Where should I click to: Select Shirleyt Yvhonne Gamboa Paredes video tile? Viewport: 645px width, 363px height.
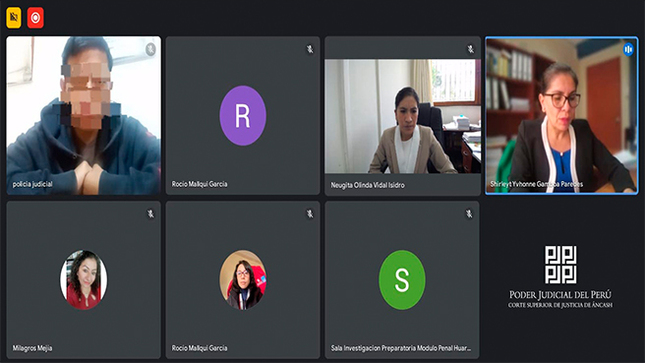click(x=561, y=115)
